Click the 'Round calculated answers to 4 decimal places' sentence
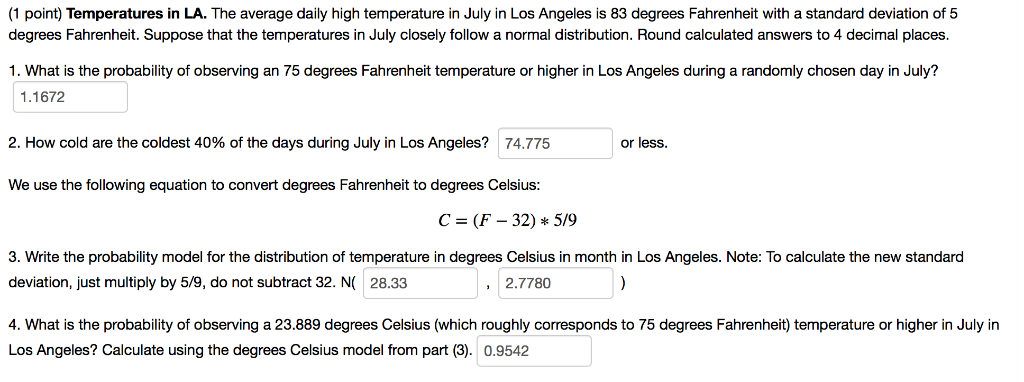 [x=792, y=35]
